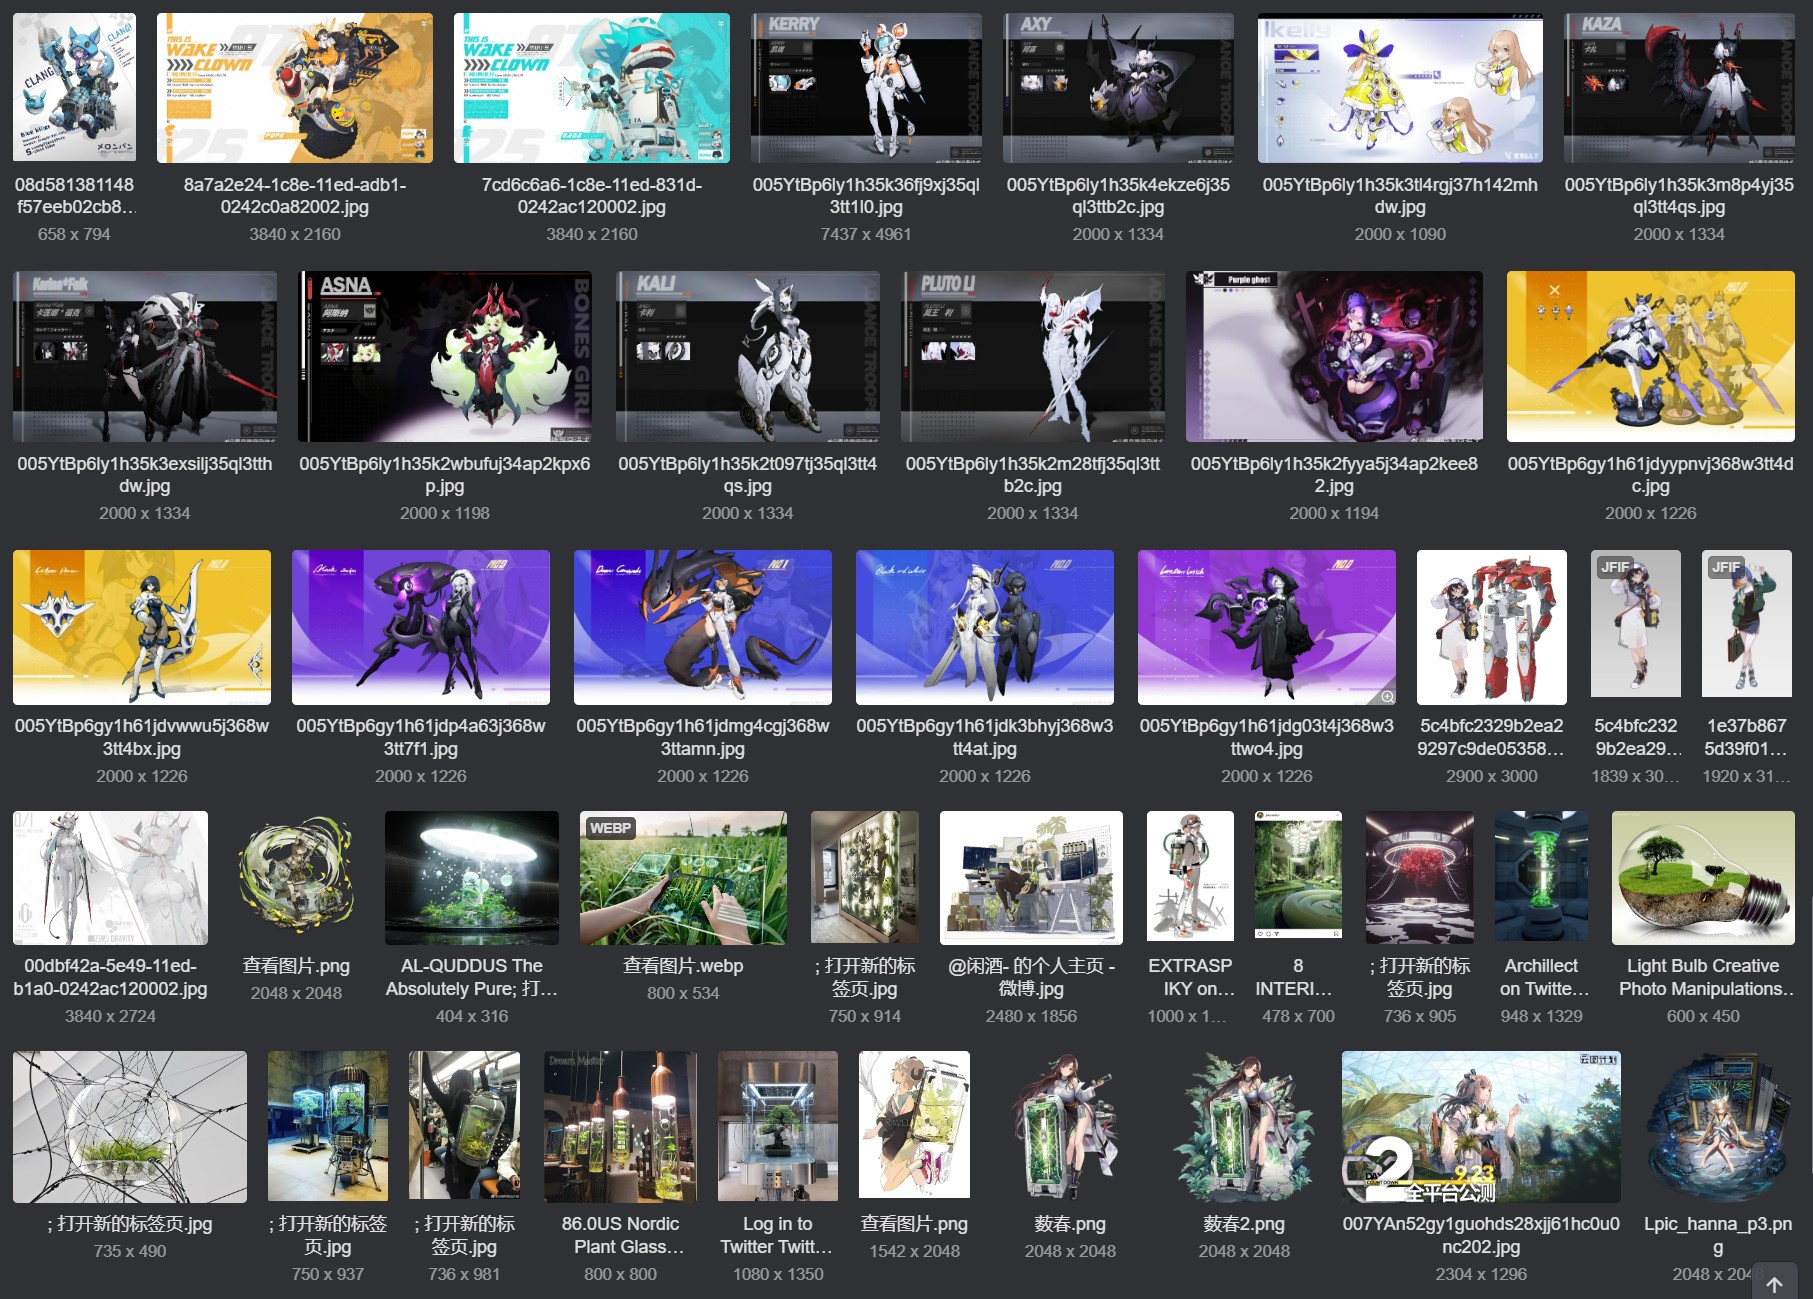Open the 数春.png image thumbnail
Image resolution: width=1813 pixels, height=1299 pixels.
pos(1070,1127)
